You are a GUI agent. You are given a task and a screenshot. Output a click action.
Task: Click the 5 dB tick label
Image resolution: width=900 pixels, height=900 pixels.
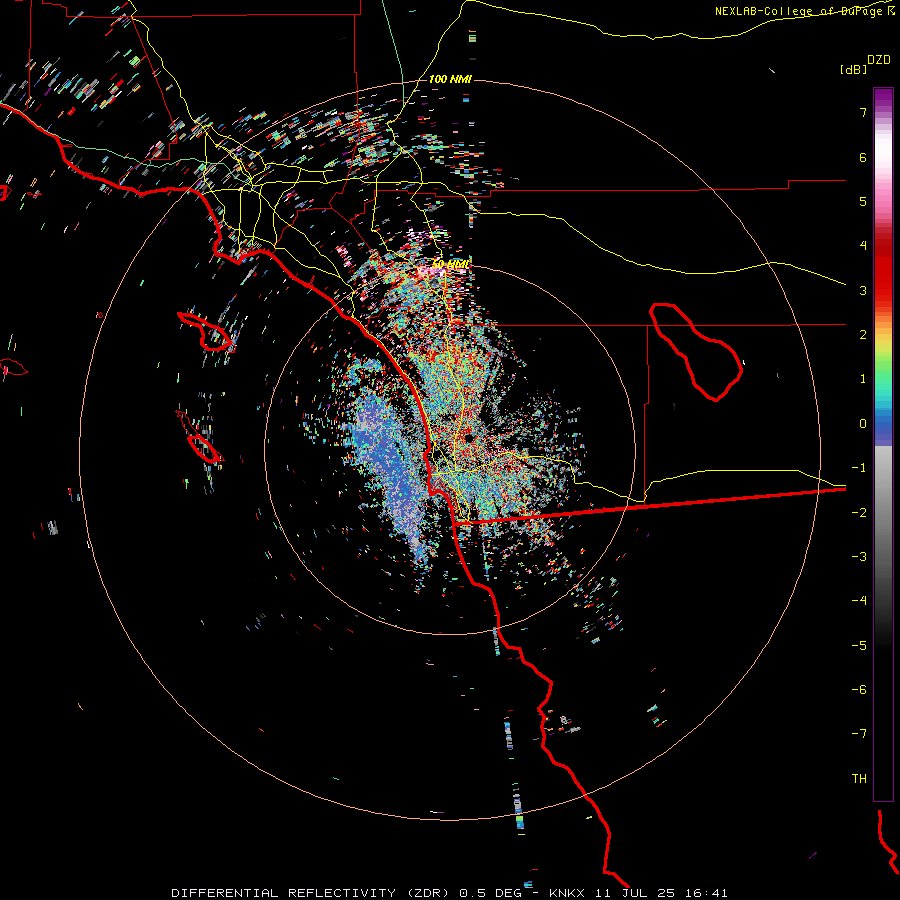863,201
